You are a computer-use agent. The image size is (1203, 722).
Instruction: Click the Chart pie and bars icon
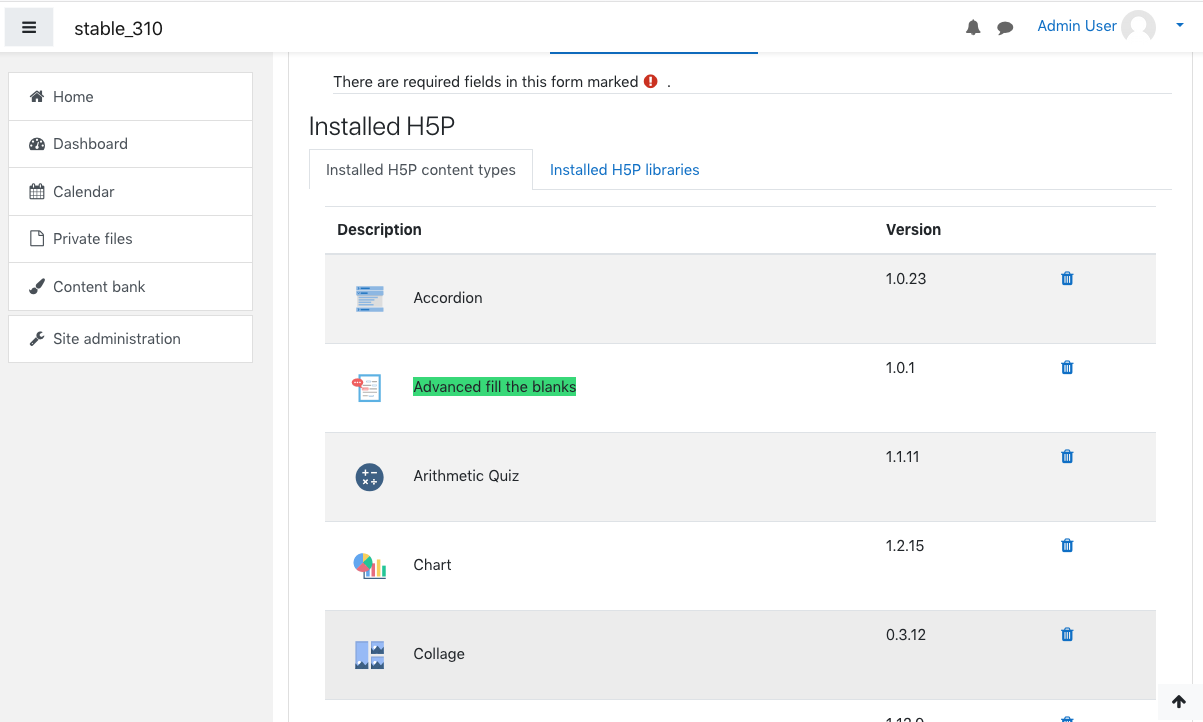370,565
